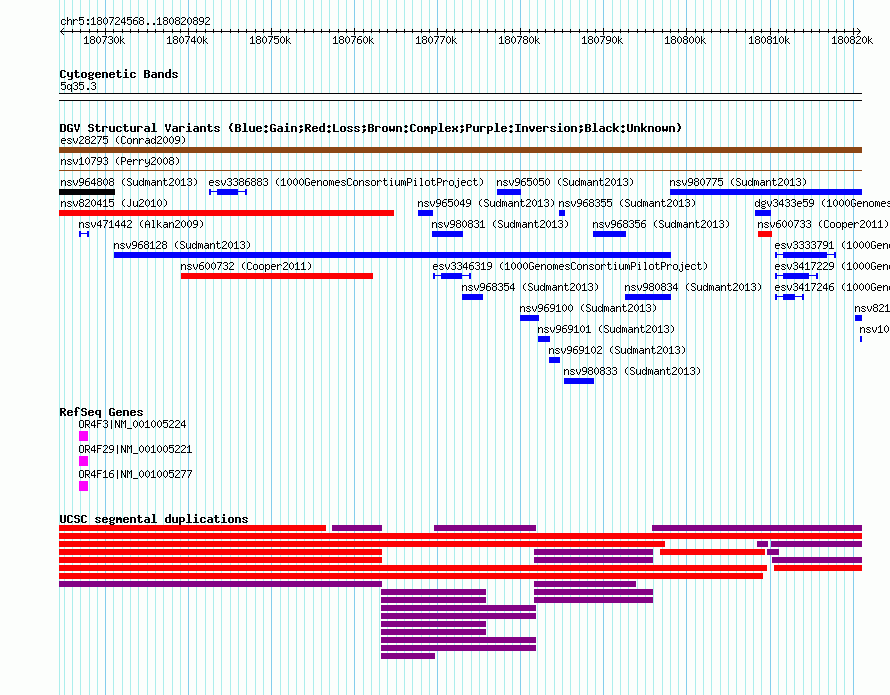The width and height of the screenshot is (890, 695).
Task: Click the chr5:180724568..180820892 coordinate text
Action: tap(135, 21)
